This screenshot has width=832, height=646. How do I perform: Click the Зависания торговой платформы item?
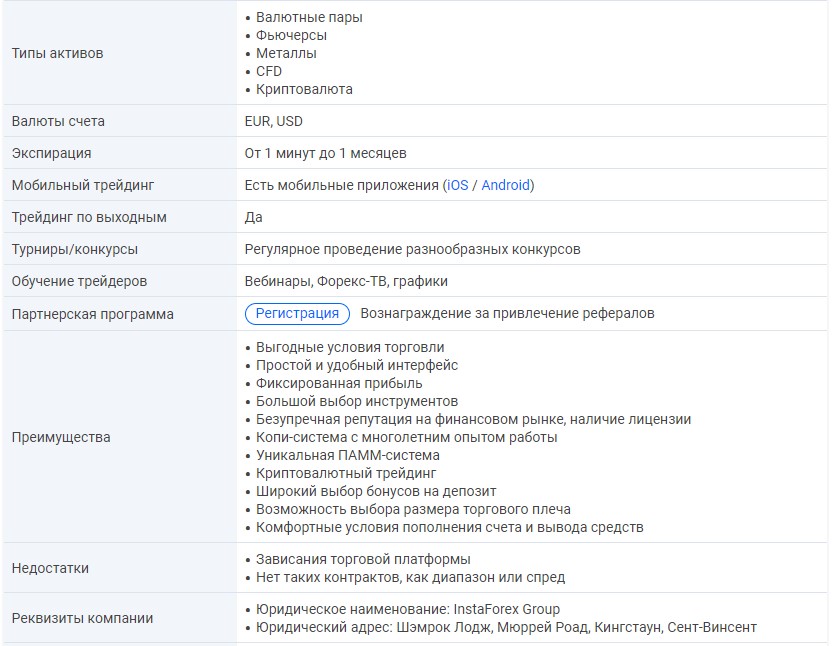click(x=363, y=559)
